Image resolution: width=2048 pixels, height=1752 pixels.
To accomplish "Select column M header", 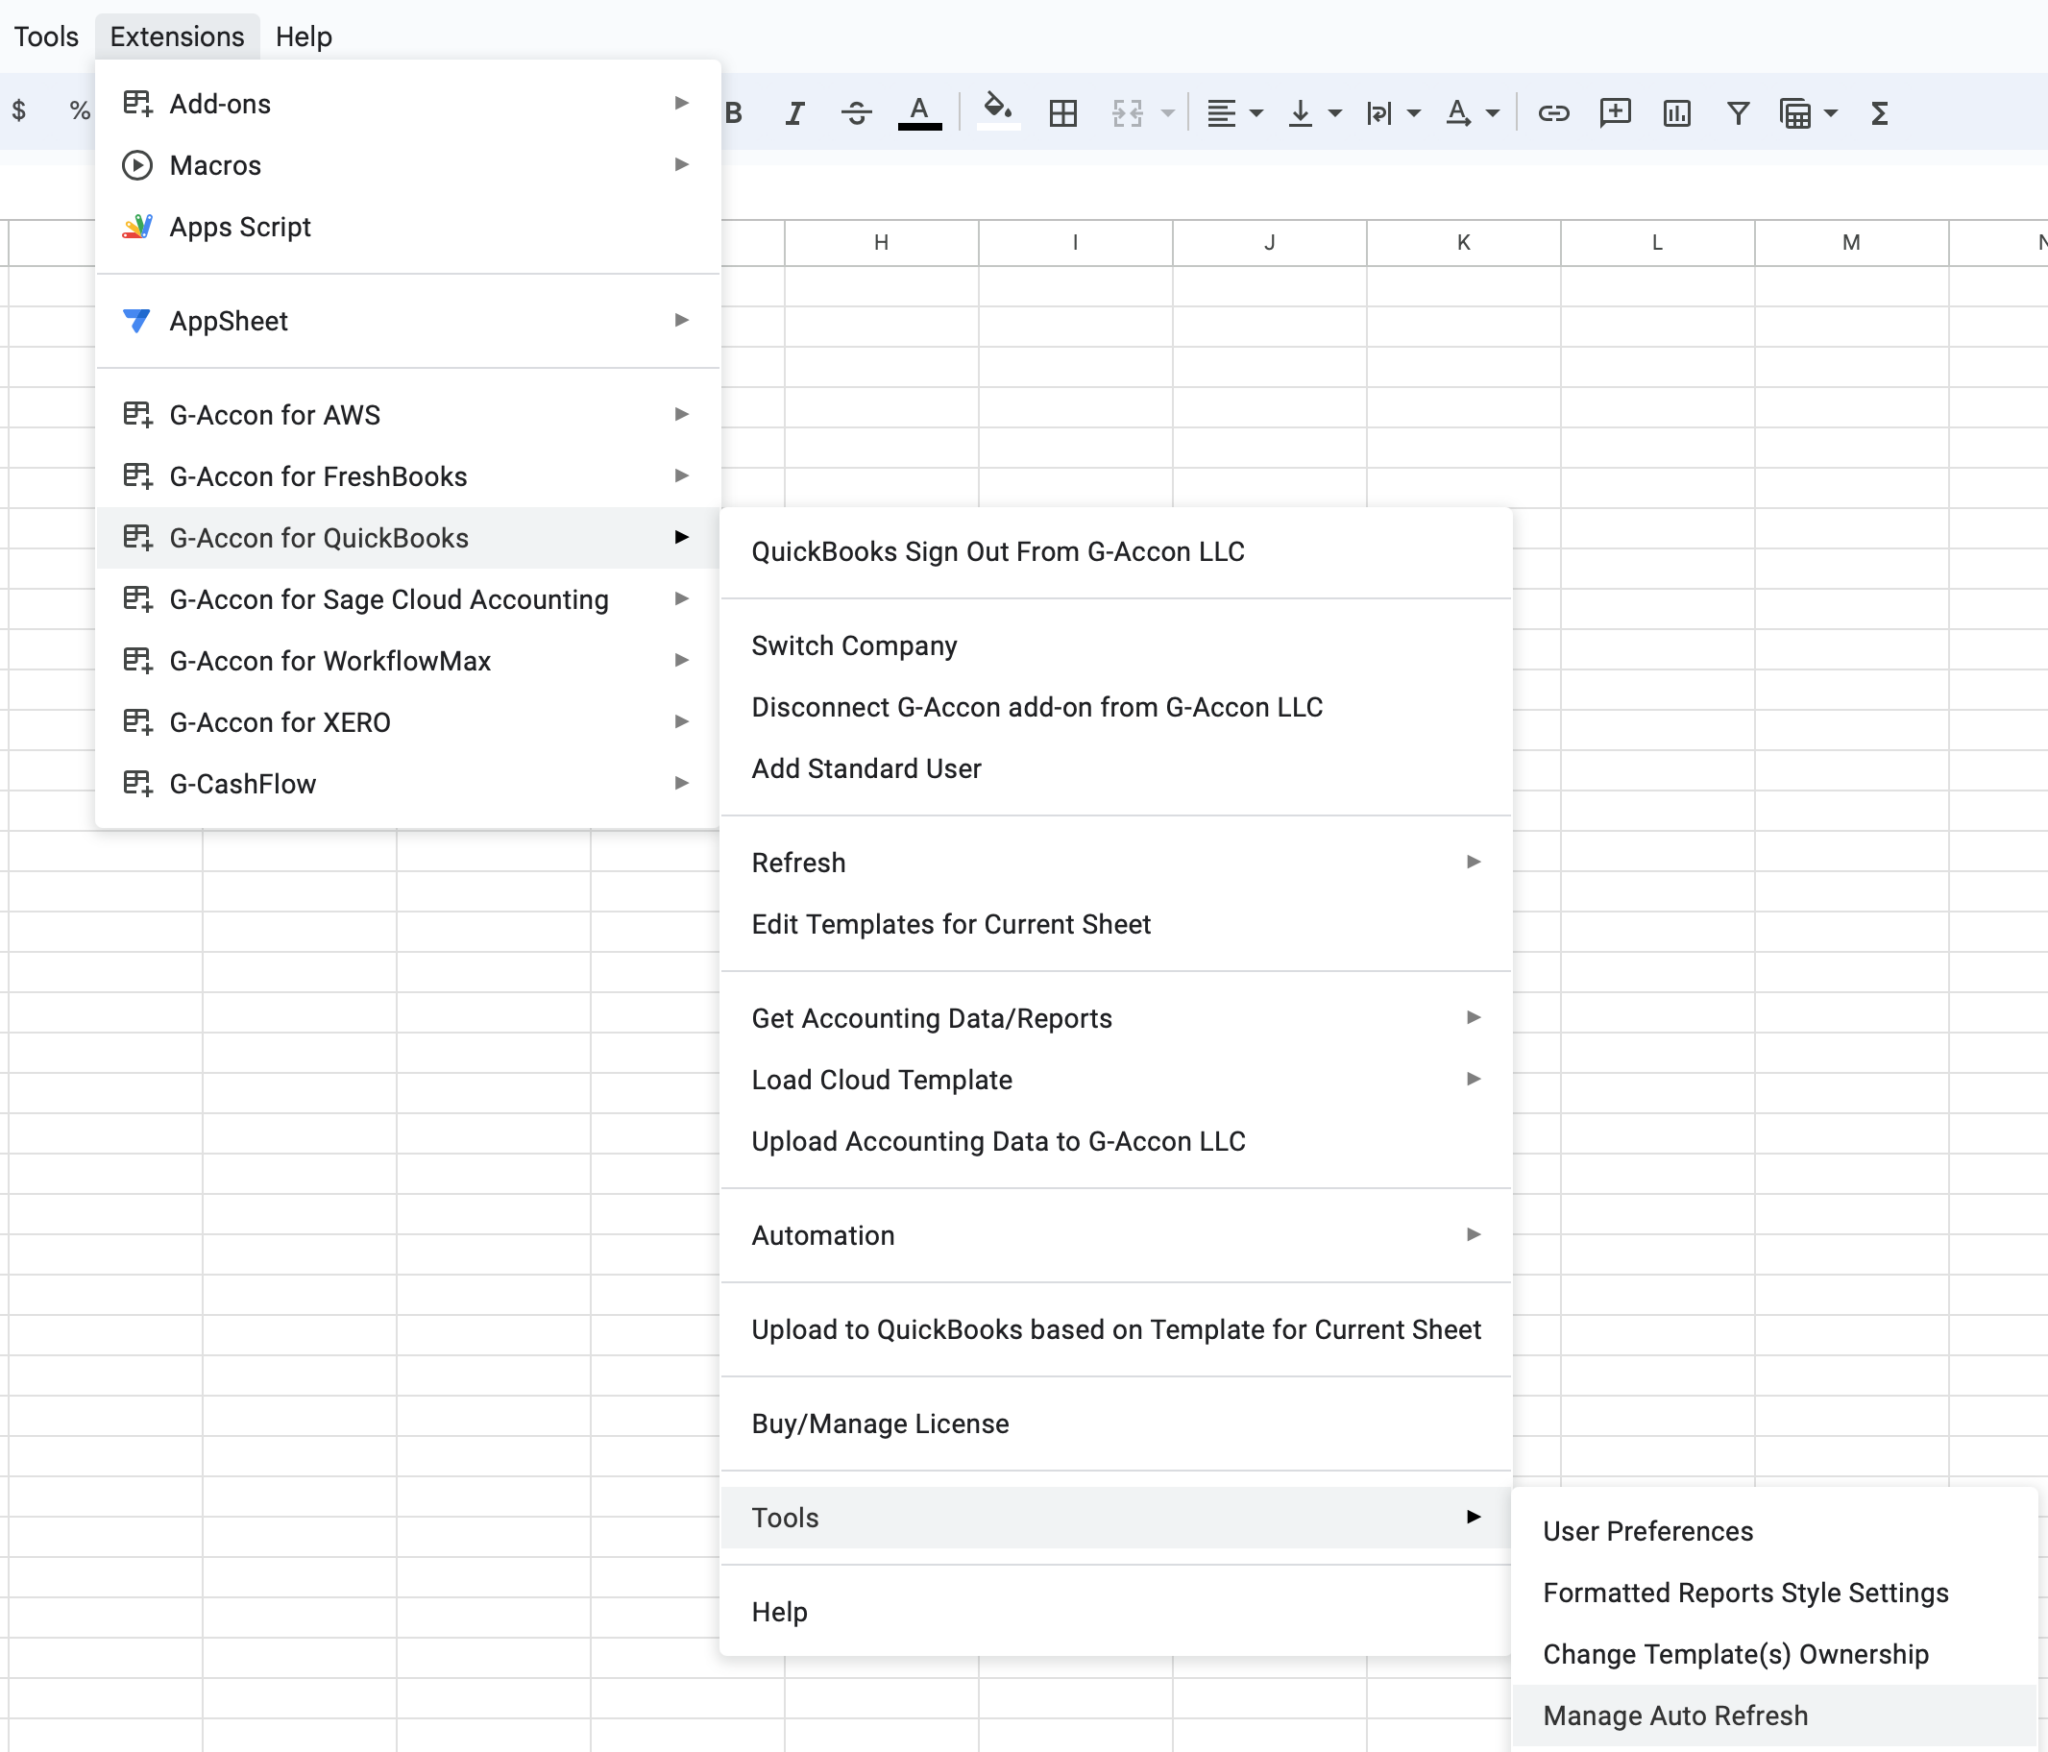I will (x=1851, y=243).
